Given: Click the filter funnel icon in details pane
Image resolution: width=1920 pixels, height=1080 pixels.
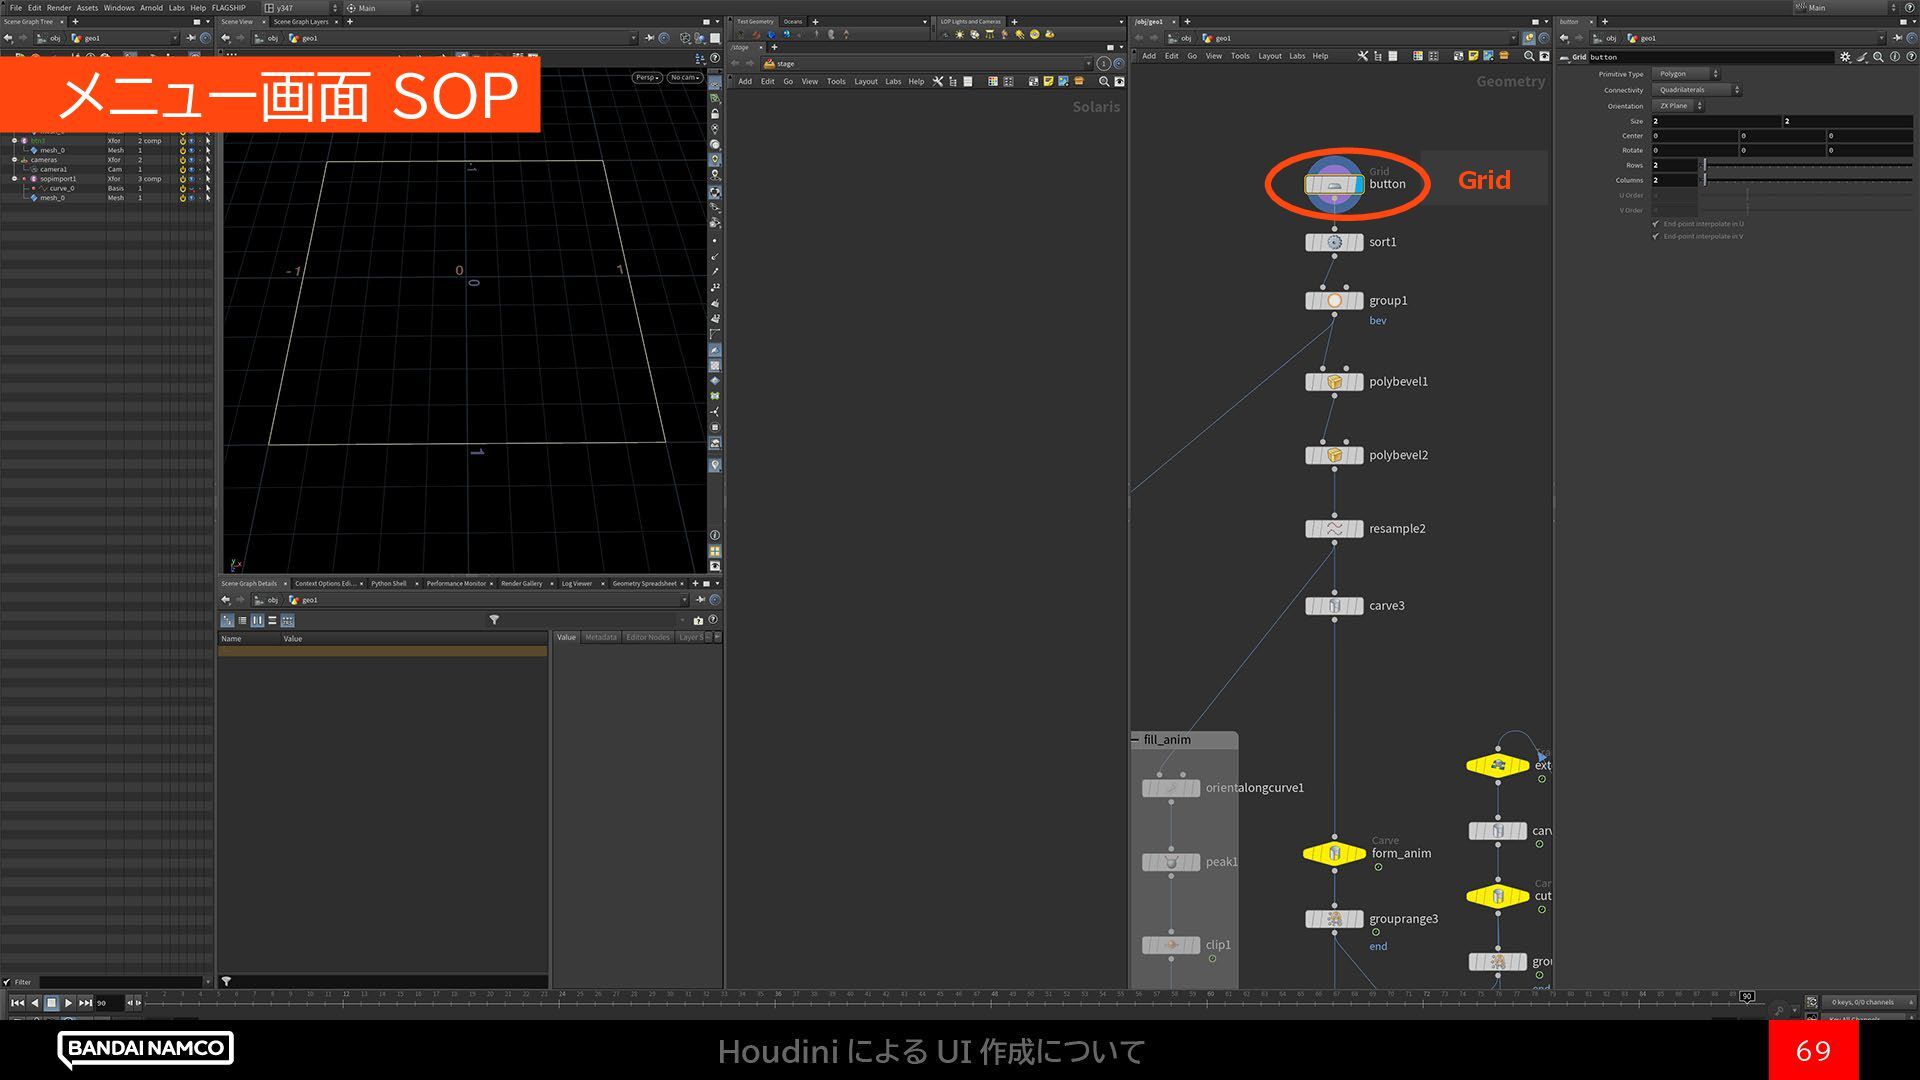Looking at the screenshot, I should point(494,620).
